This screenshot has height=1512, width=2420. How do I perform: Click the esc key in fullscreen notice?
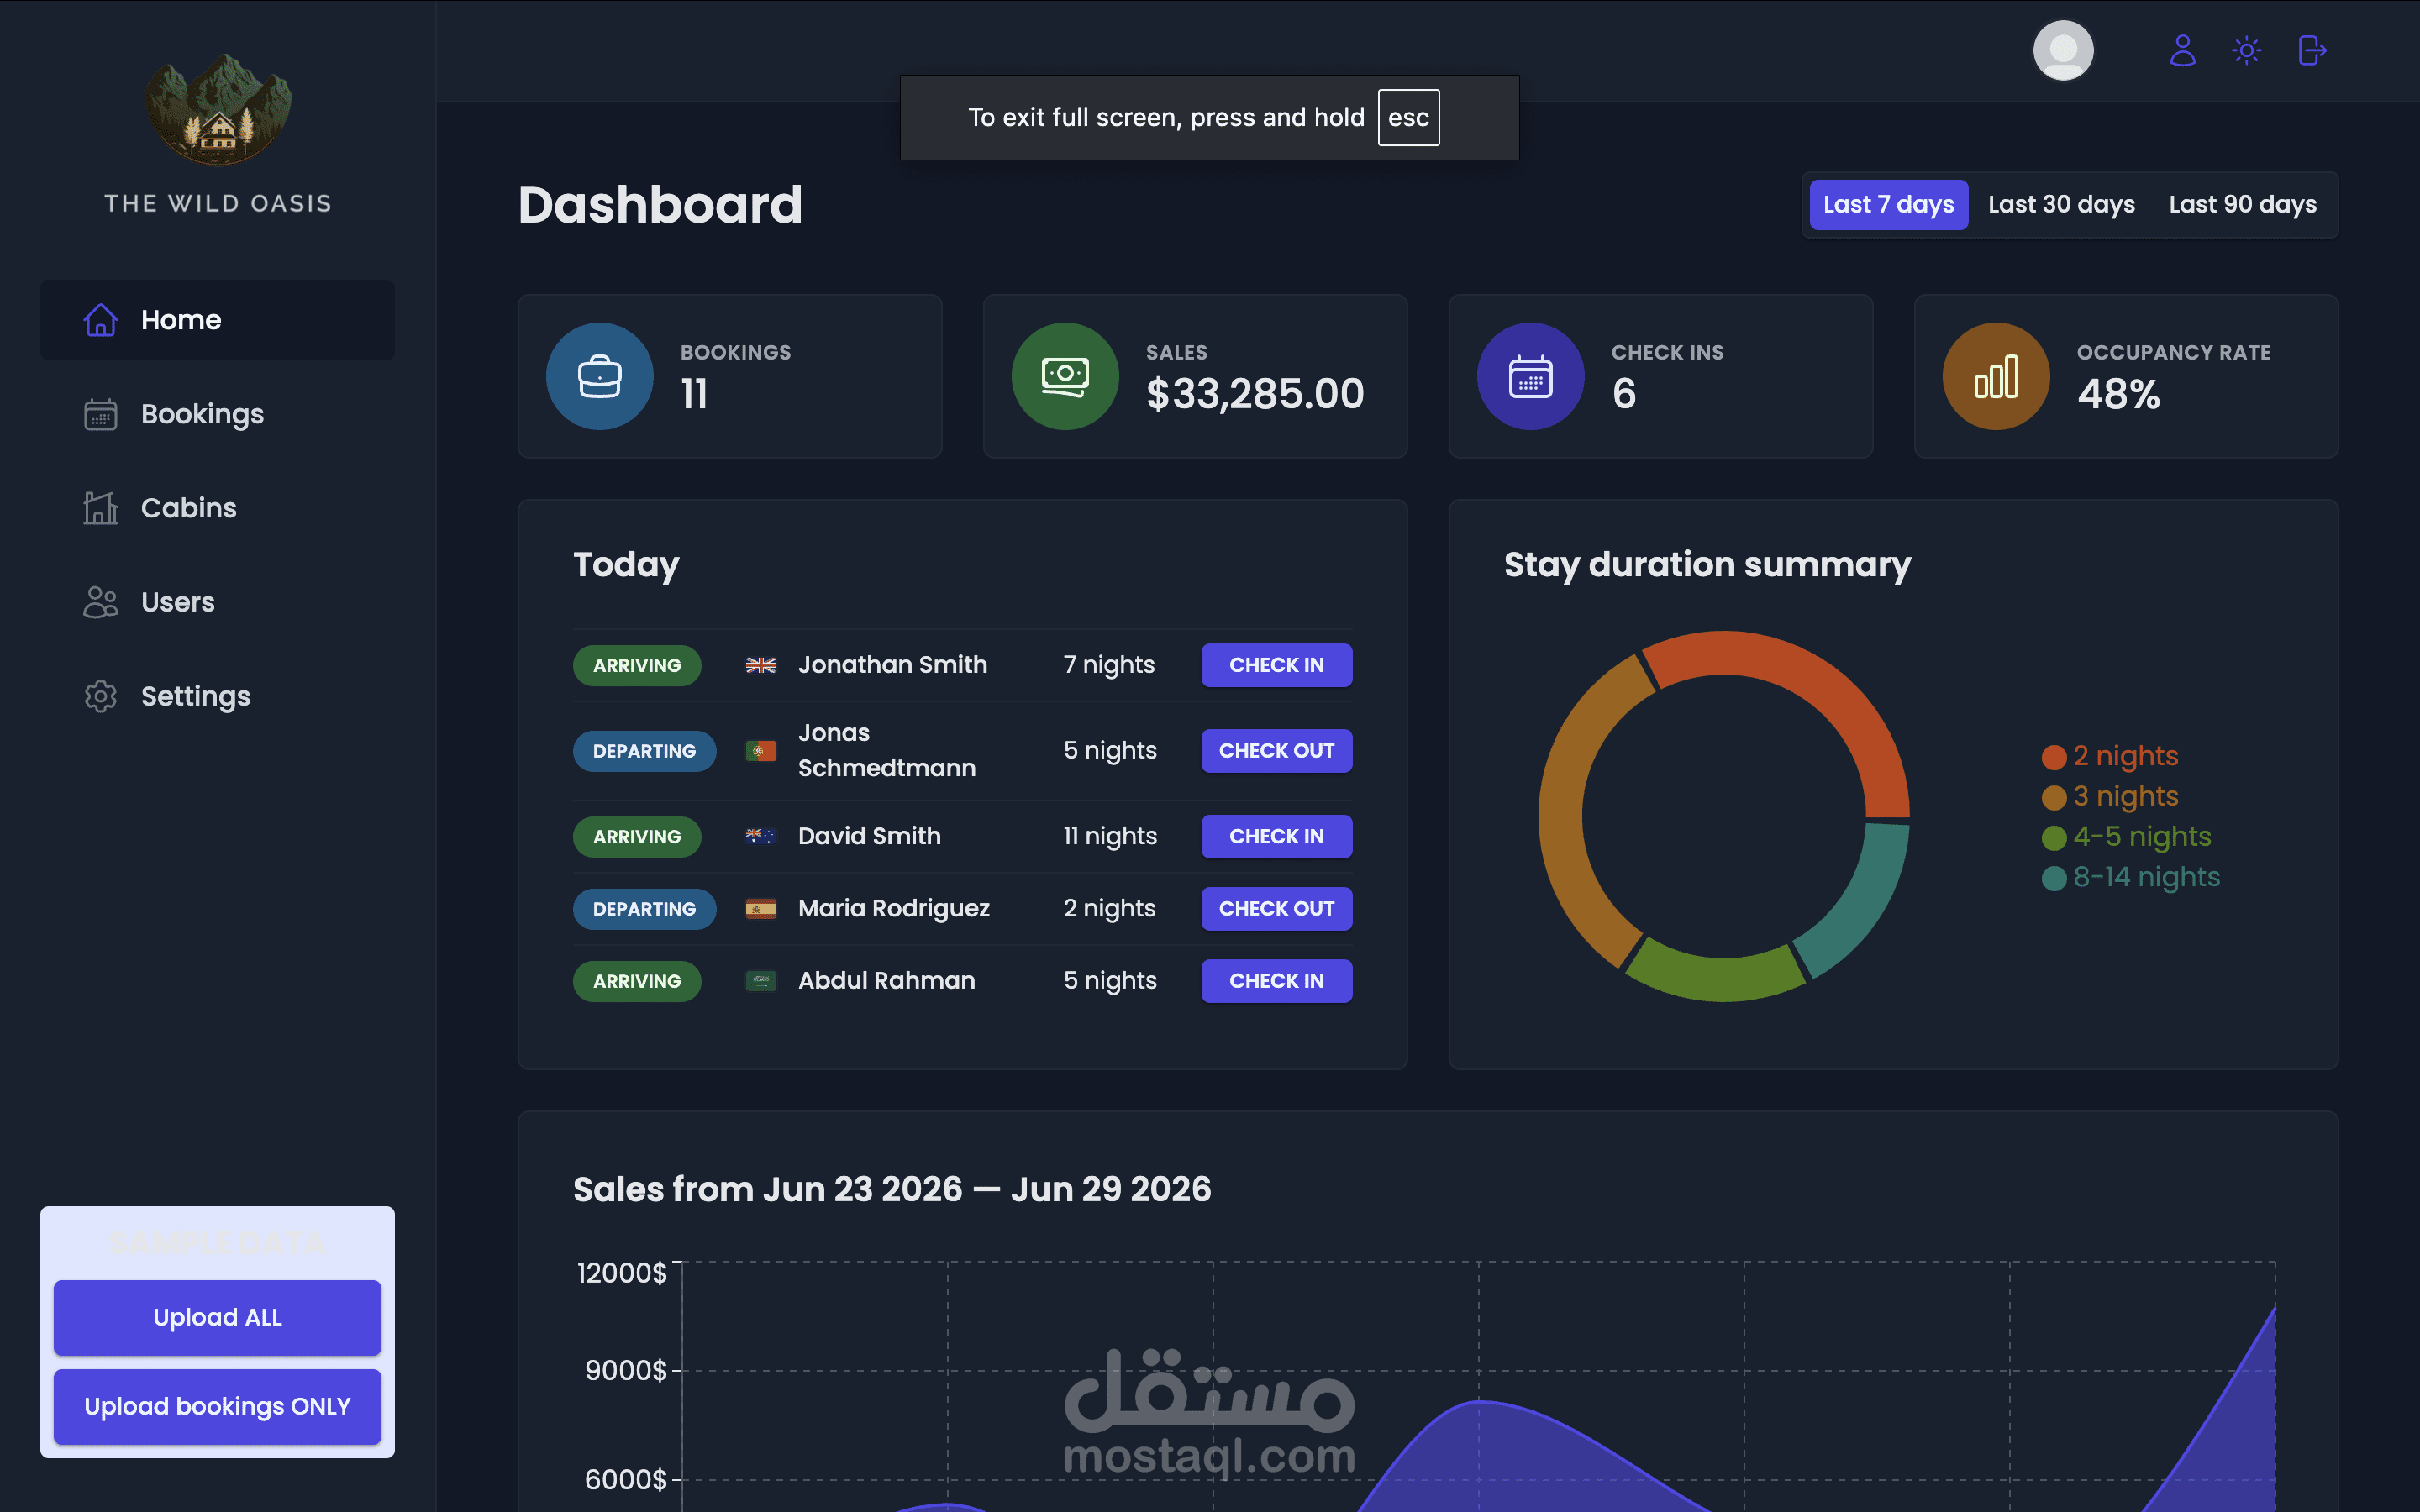[x=1408, y=117]
